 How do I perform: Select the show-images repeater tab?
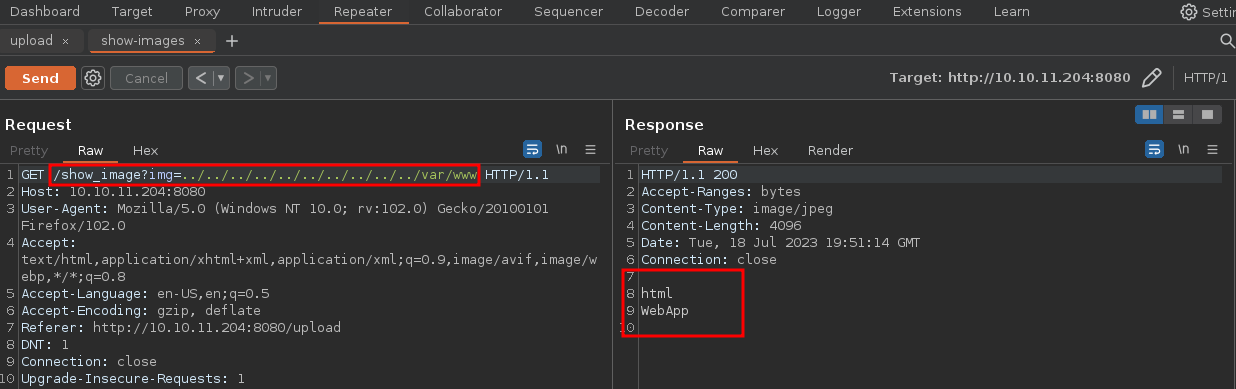[x=142, y=41]
